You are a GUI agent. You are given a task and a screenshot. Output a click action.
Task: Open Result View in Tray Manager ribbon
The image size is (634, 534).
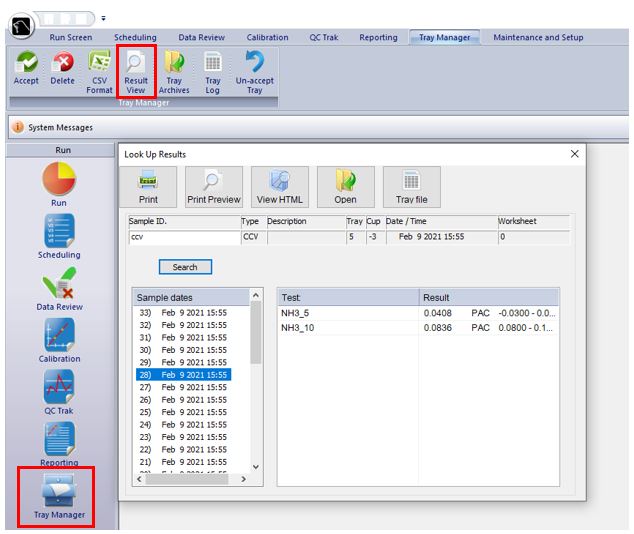click(x=135, y=71)
